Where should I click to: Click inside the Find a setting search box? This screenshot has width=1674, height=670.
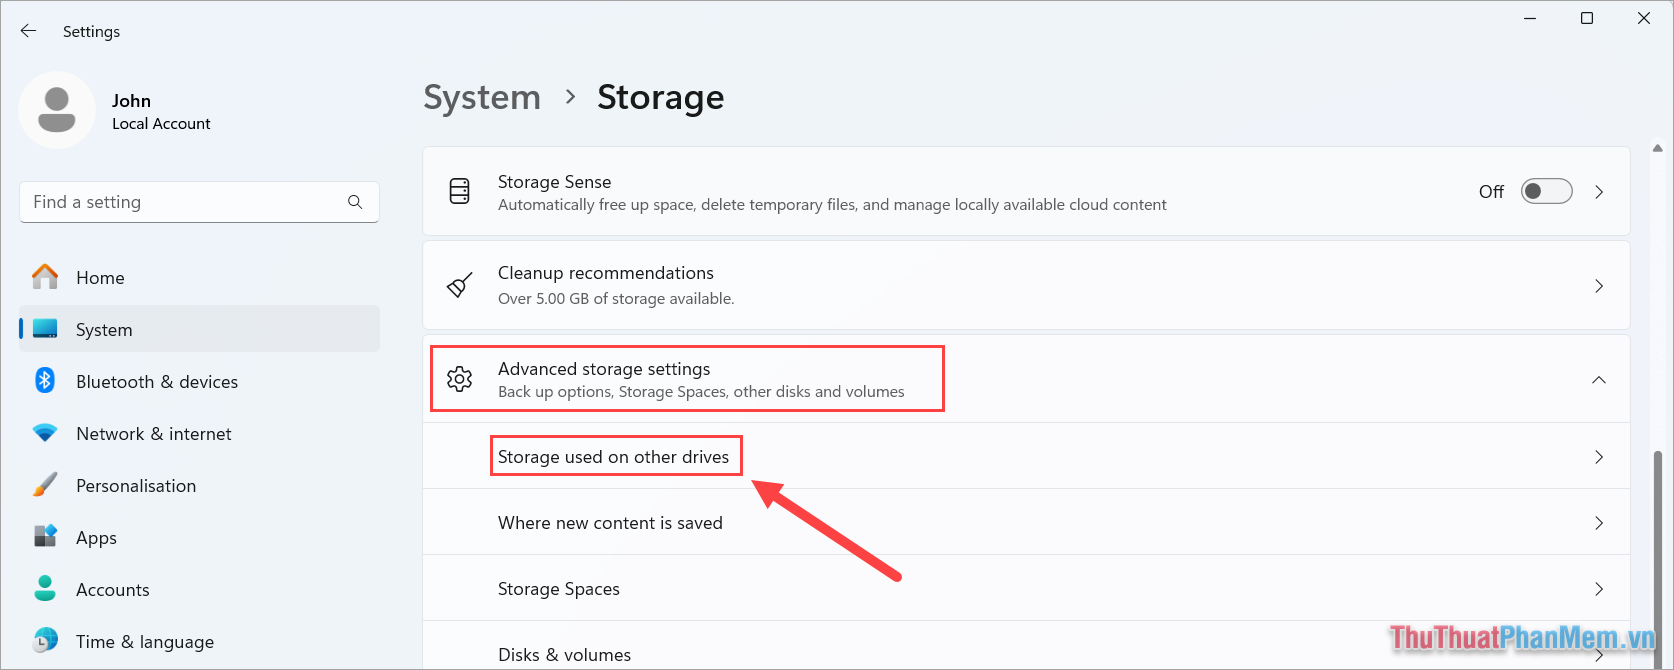coord(180,201)
